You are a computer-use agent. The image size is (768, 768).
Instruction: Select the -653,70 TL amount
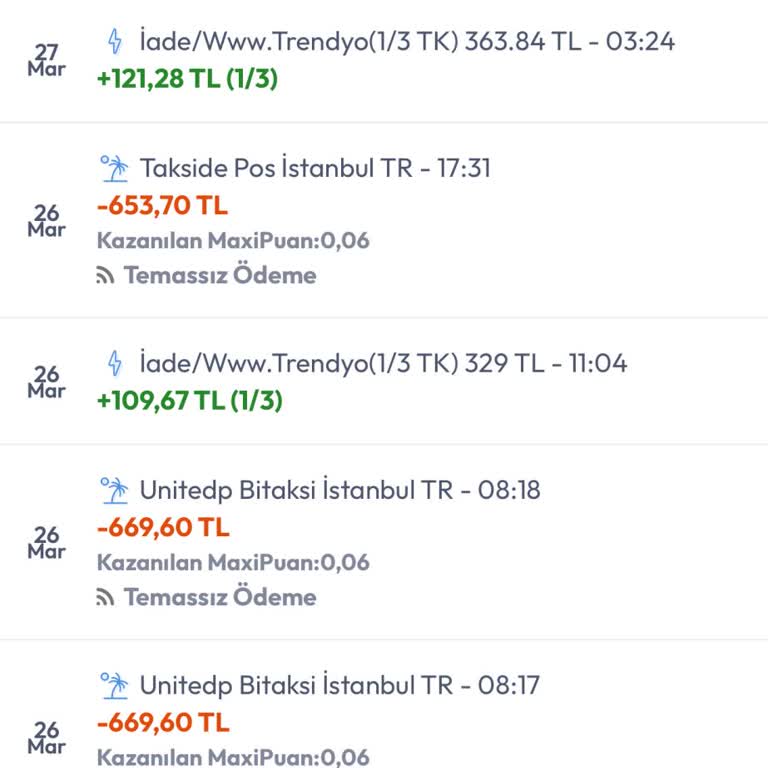162,206
